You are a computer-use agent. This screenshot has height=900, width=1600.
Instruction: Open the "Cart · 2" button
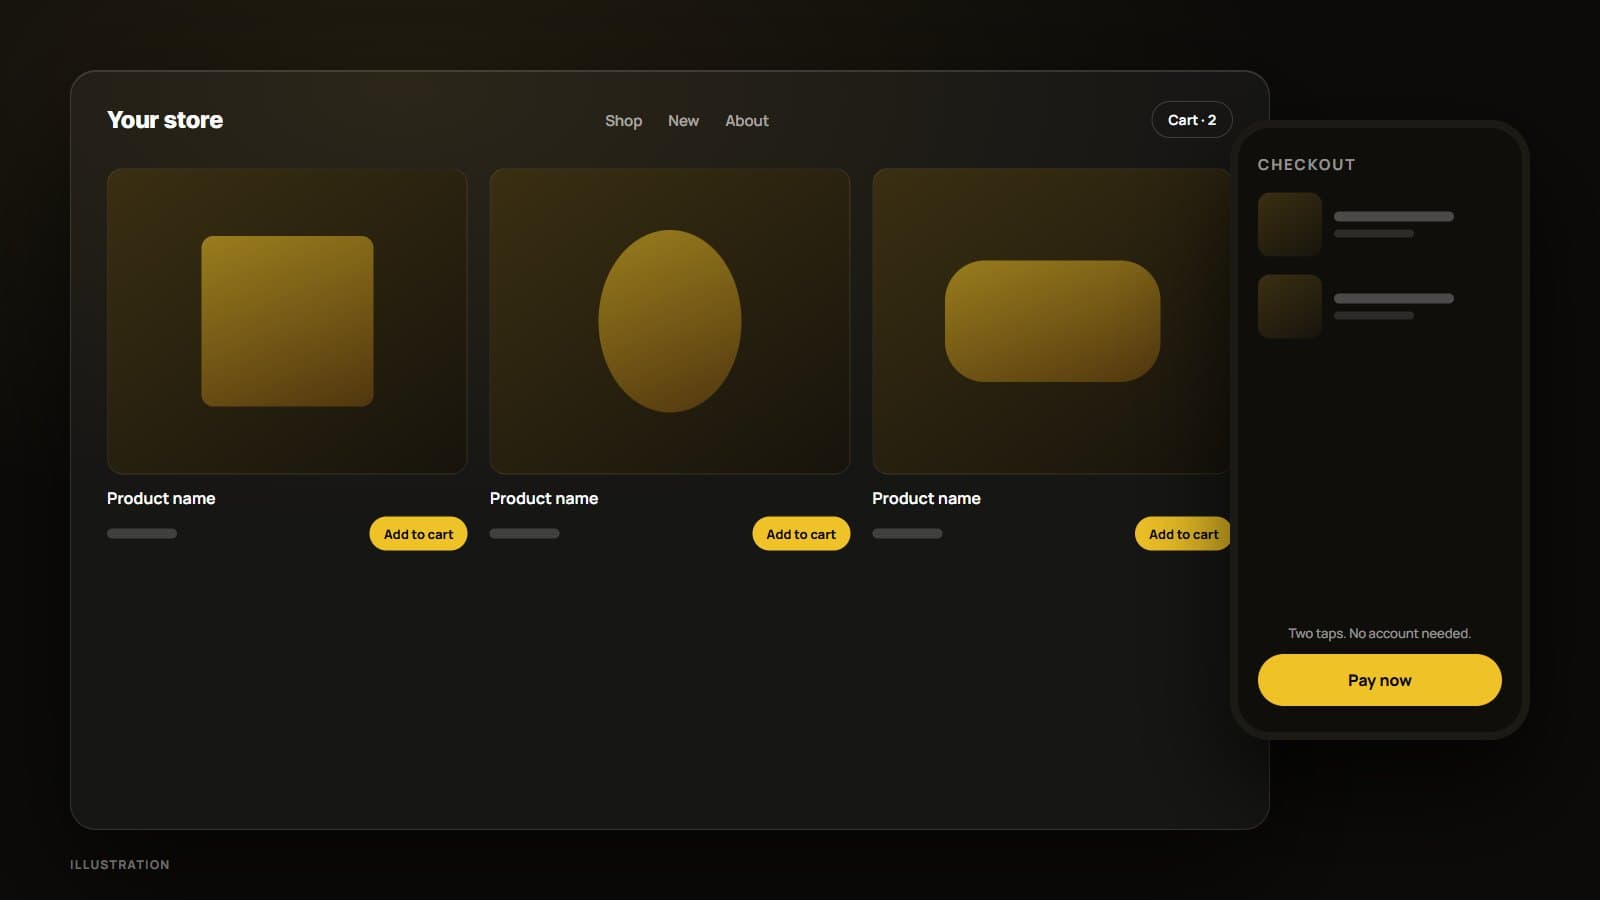click(x=1192, y=120)
